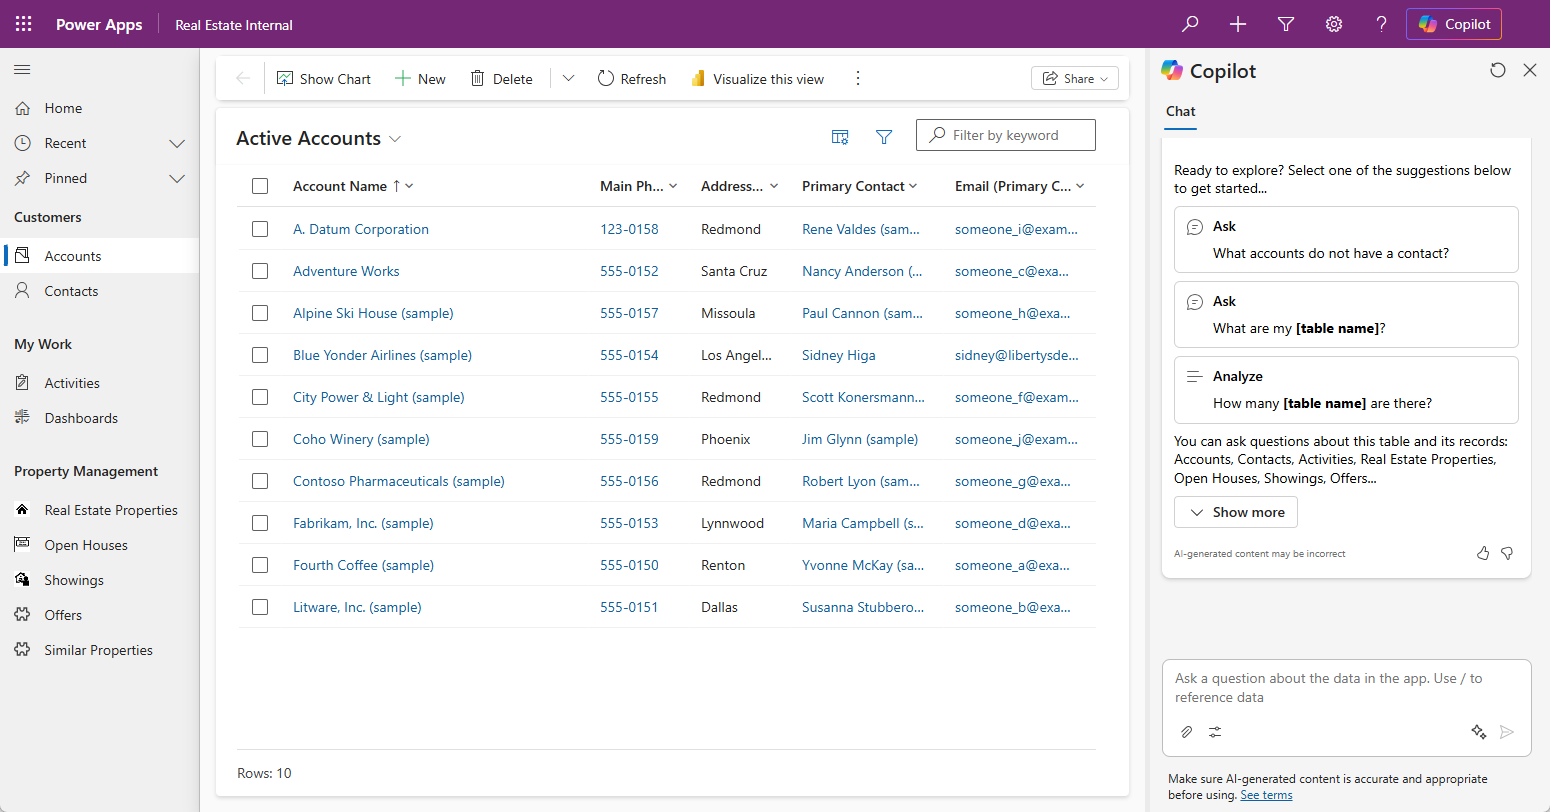Viewport: 1550px width, 812px height.
Task: Click the Copilot attach paperclip icon
Action: pyautogui.click(x=1186, y=732)
